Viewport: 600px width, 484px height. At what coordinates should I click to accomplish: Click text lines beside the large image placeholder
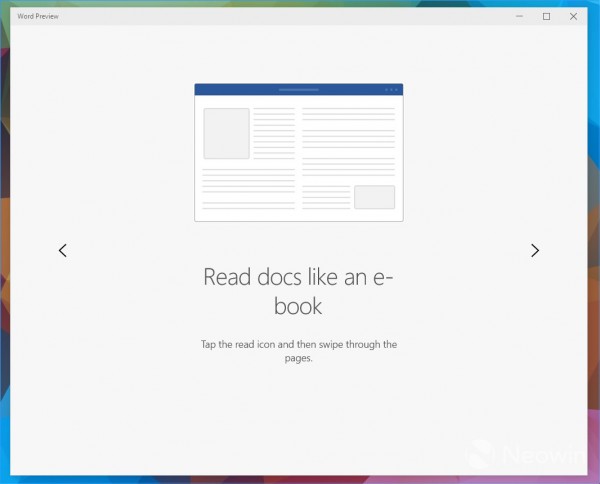[x=274, y=133]
